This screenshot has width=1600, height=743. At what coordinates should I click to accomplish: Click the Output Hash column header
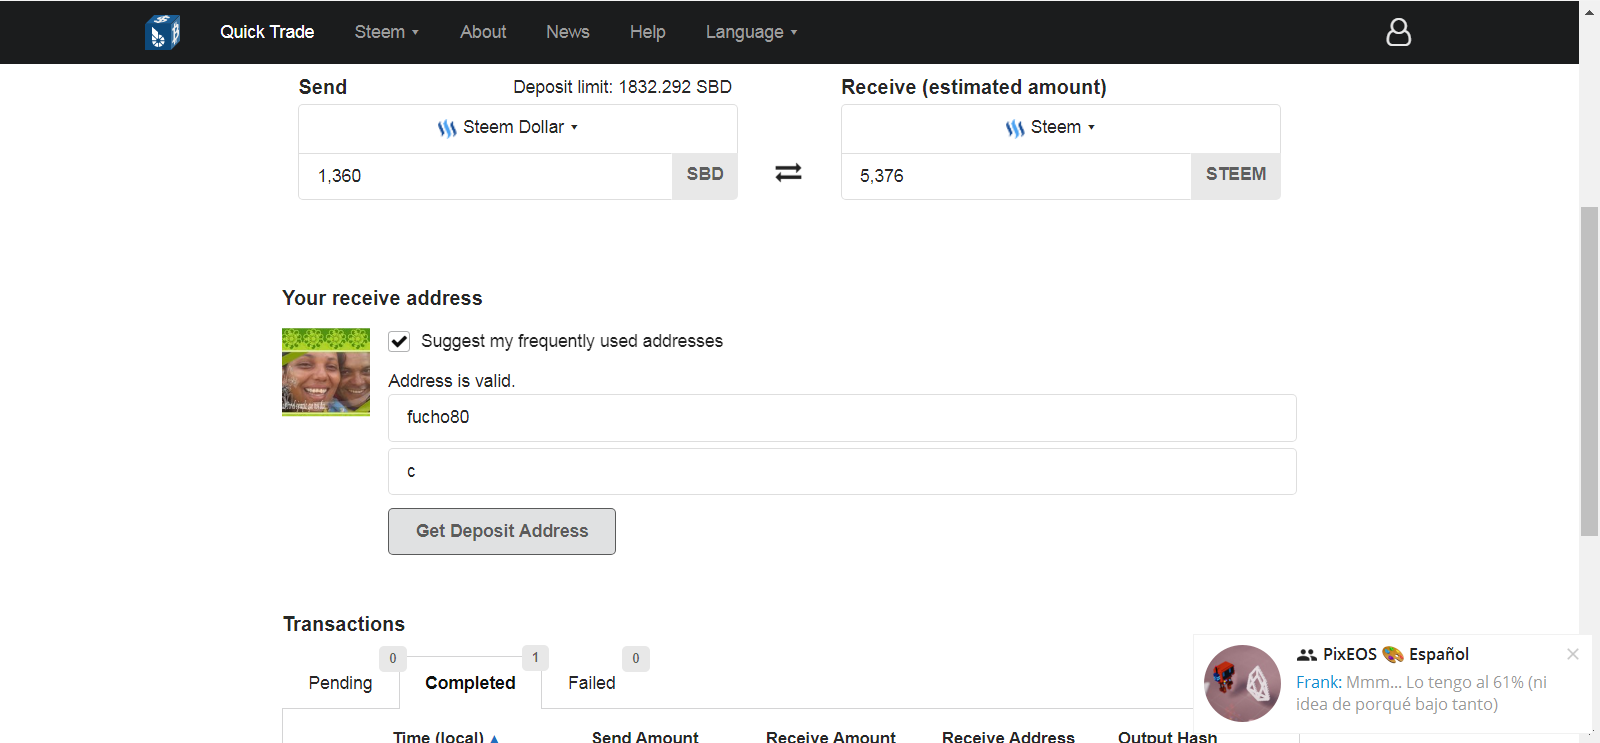1168,737
